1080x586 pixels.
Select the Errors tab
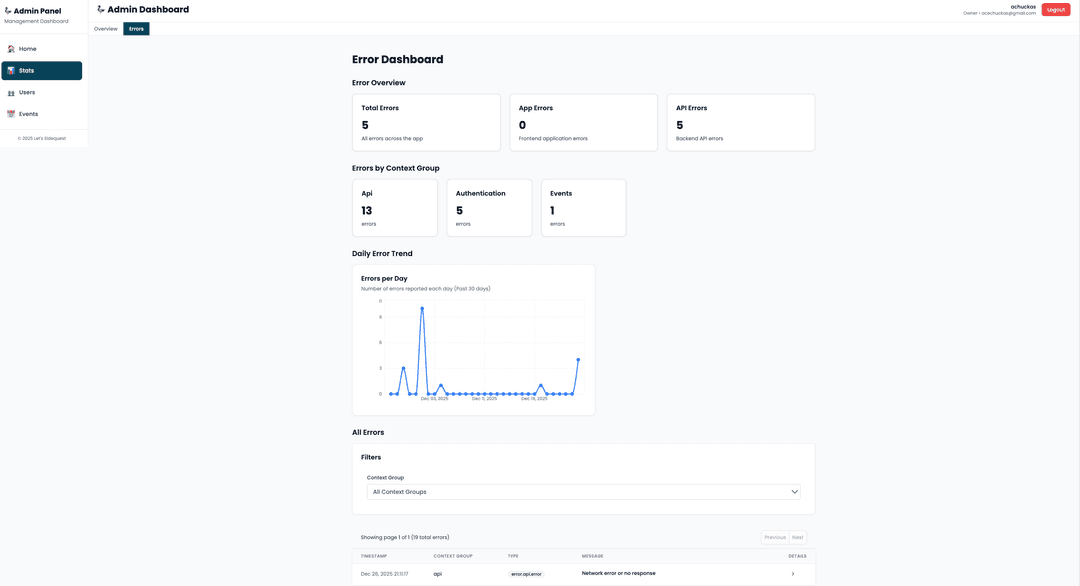(136, 29)
